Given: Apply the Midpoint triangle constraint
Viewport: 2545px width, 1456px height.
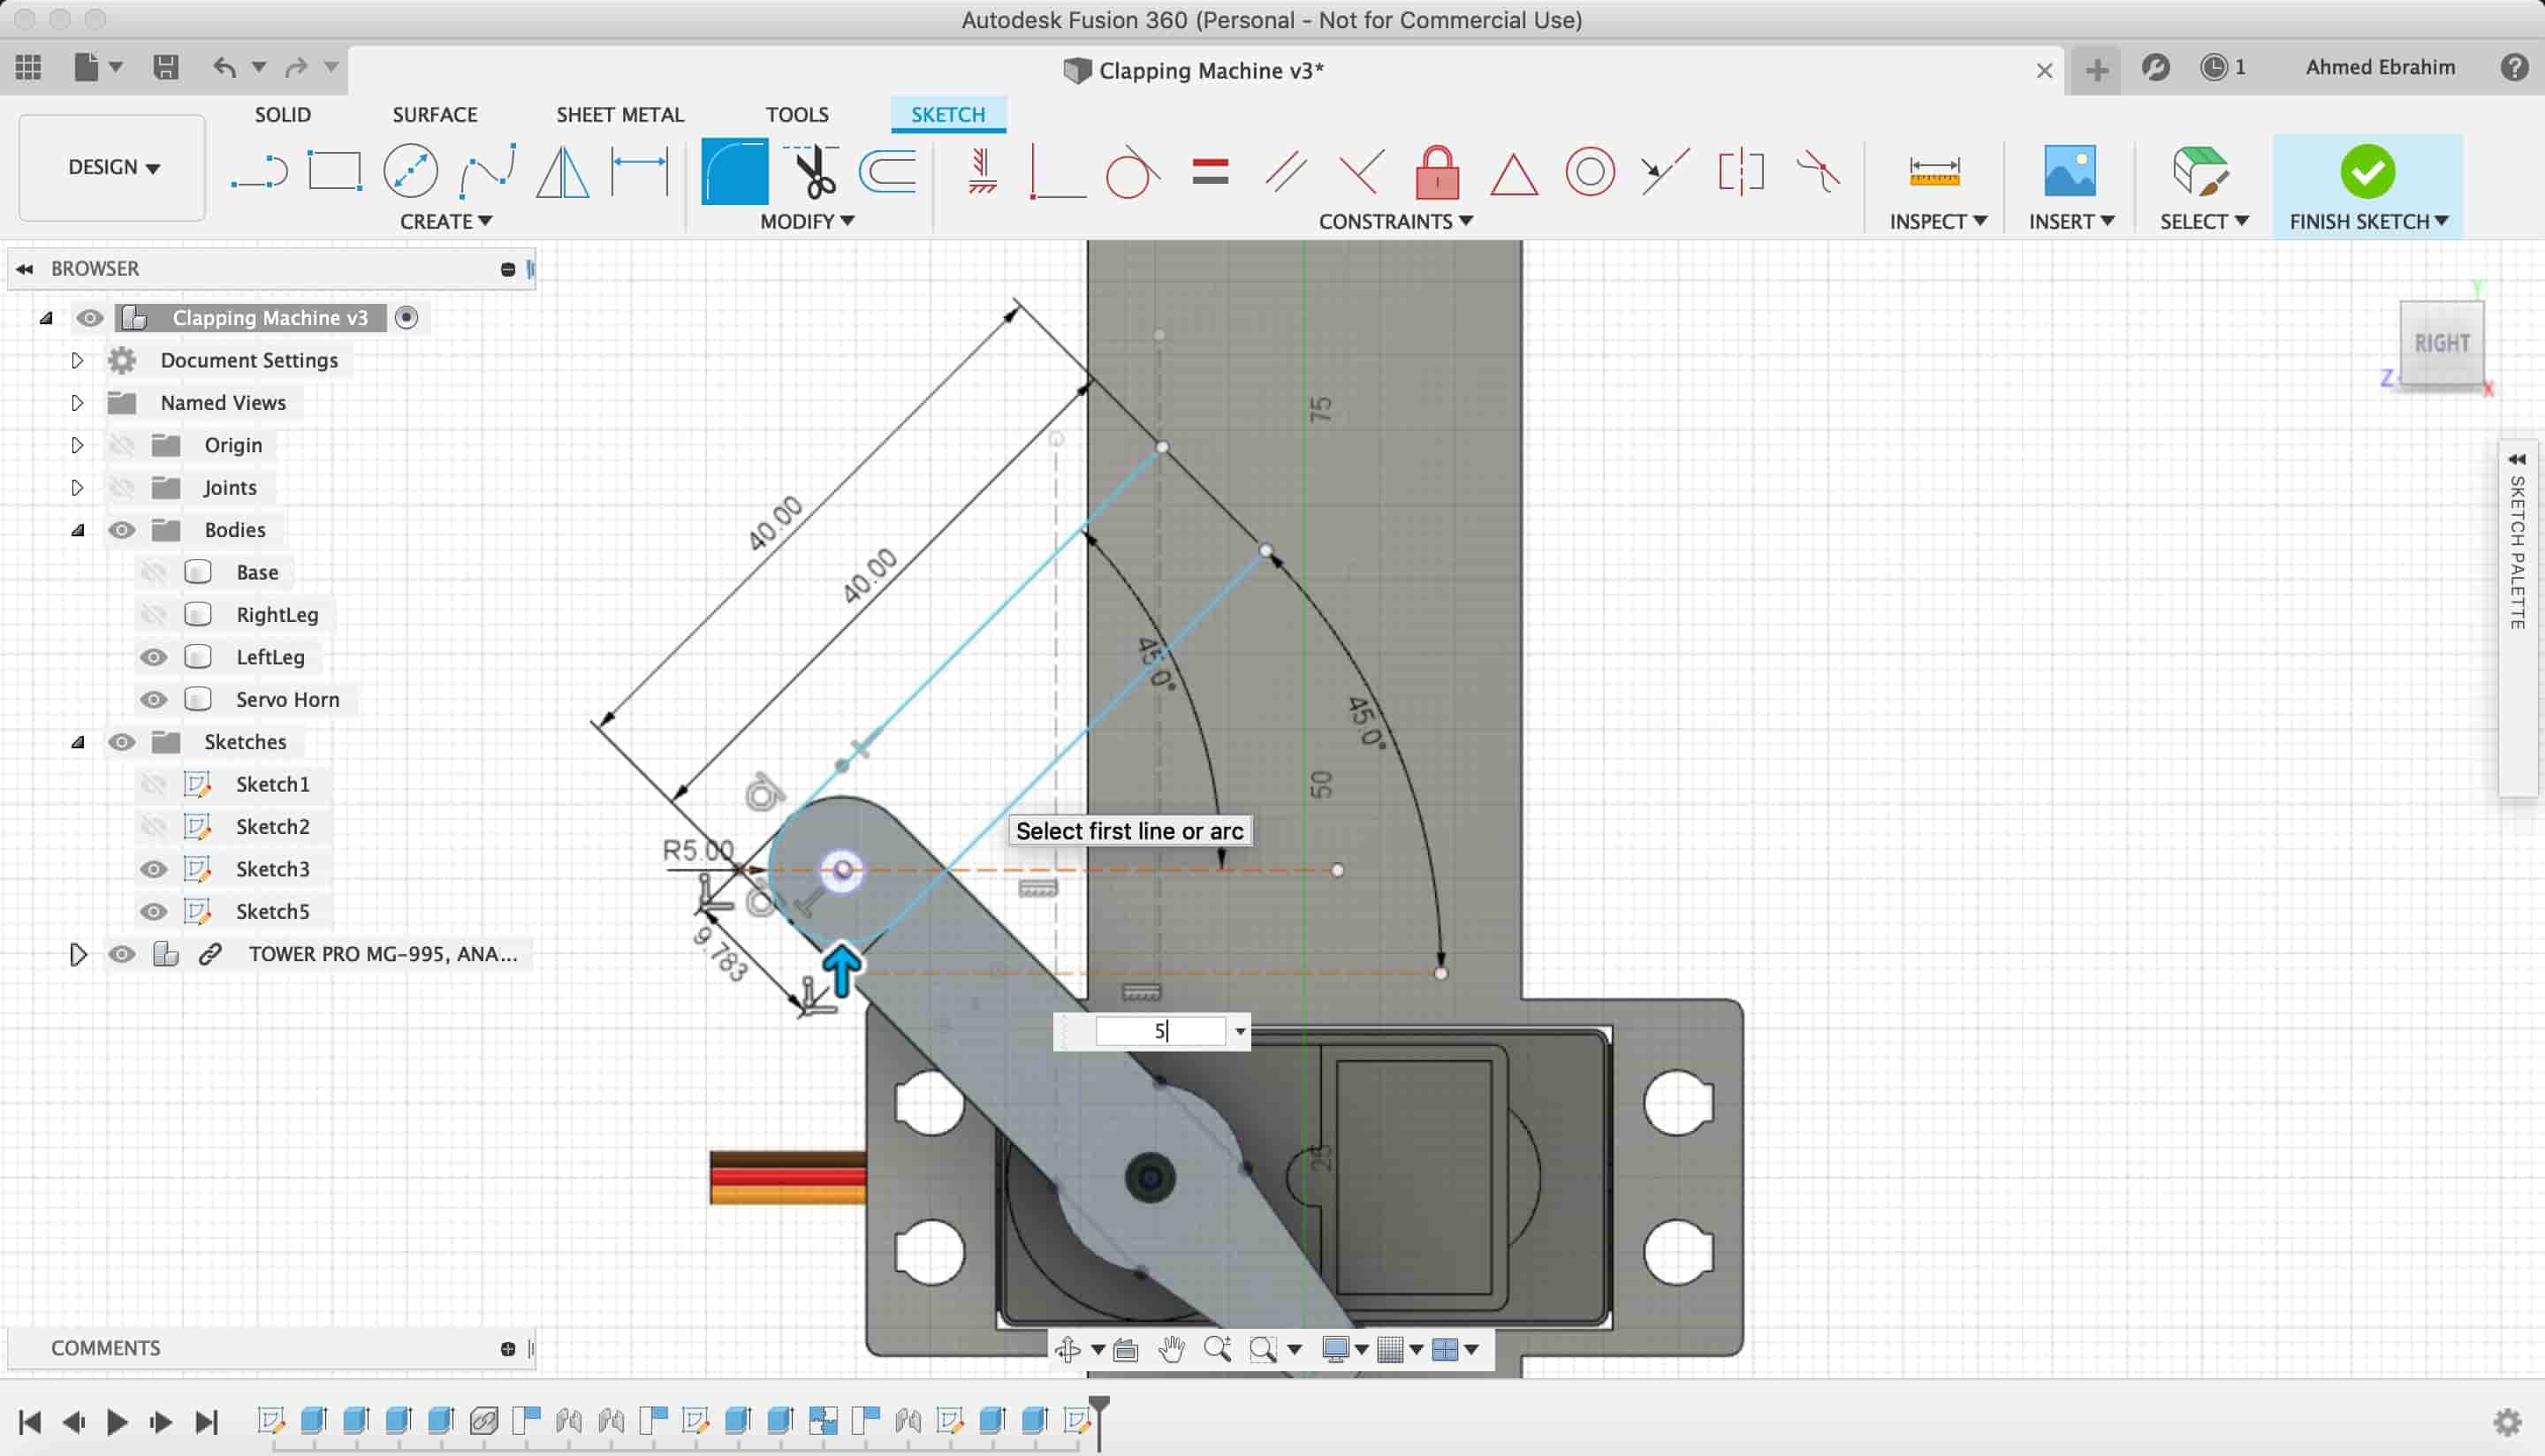Looking at the screenshot, I should (x=1513, y=174).
